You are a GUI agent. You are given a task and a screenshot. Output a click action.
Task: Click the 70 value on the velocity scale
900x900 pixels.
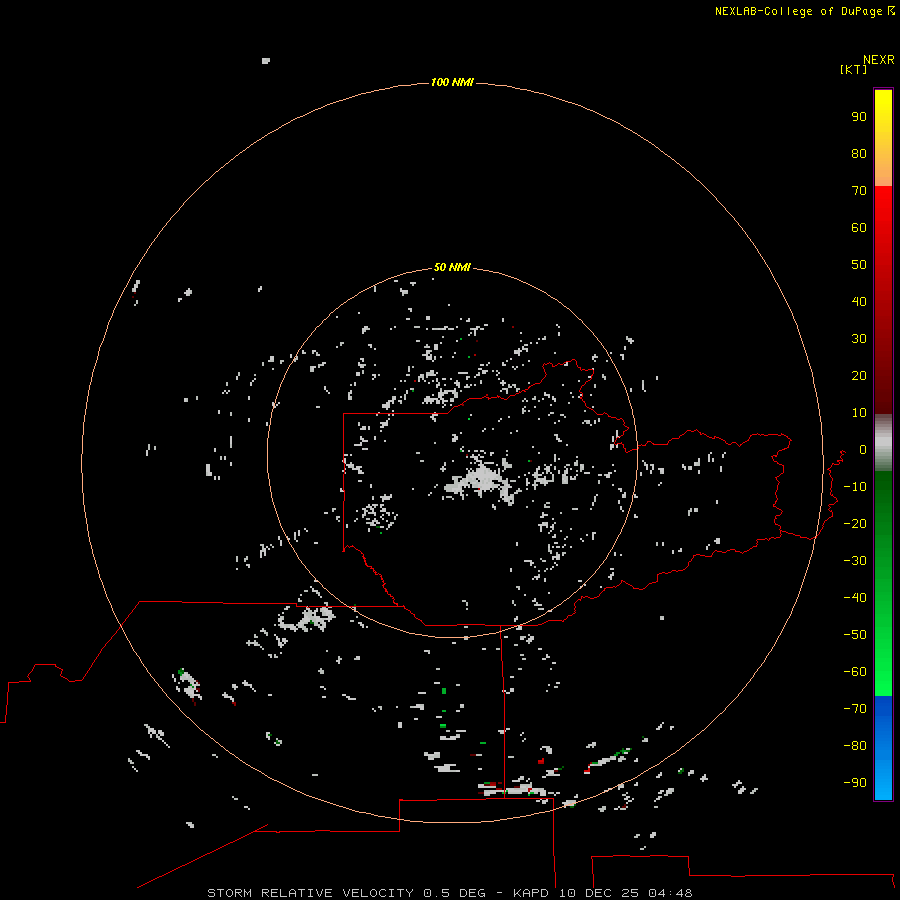click(859, 191)
